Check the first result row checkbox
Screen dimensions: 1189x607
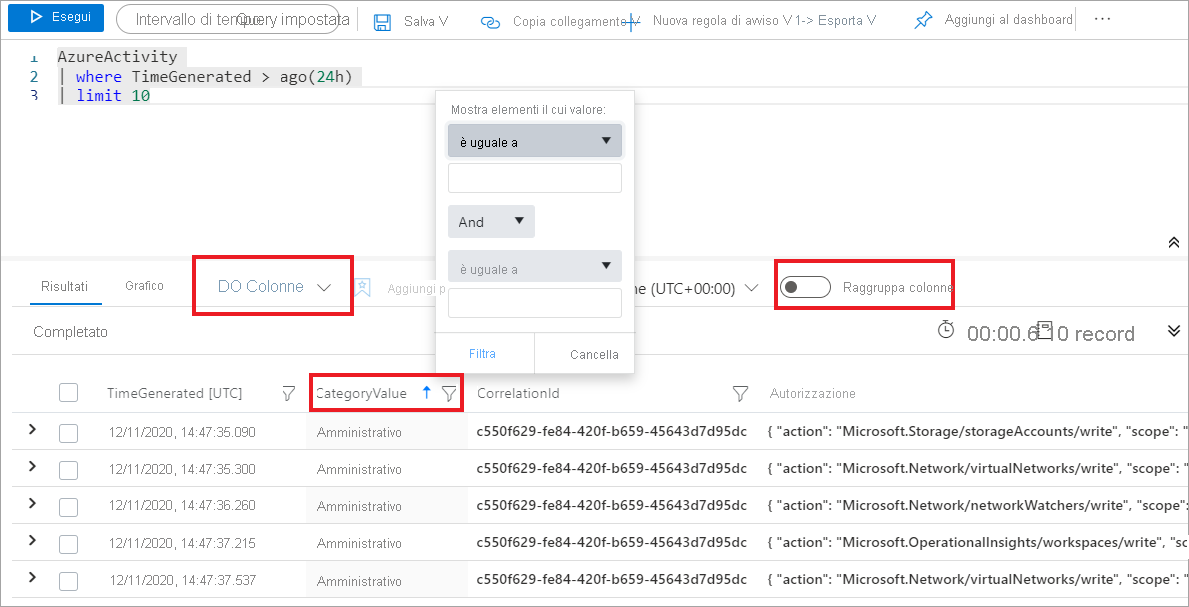(x=68, y=430)
